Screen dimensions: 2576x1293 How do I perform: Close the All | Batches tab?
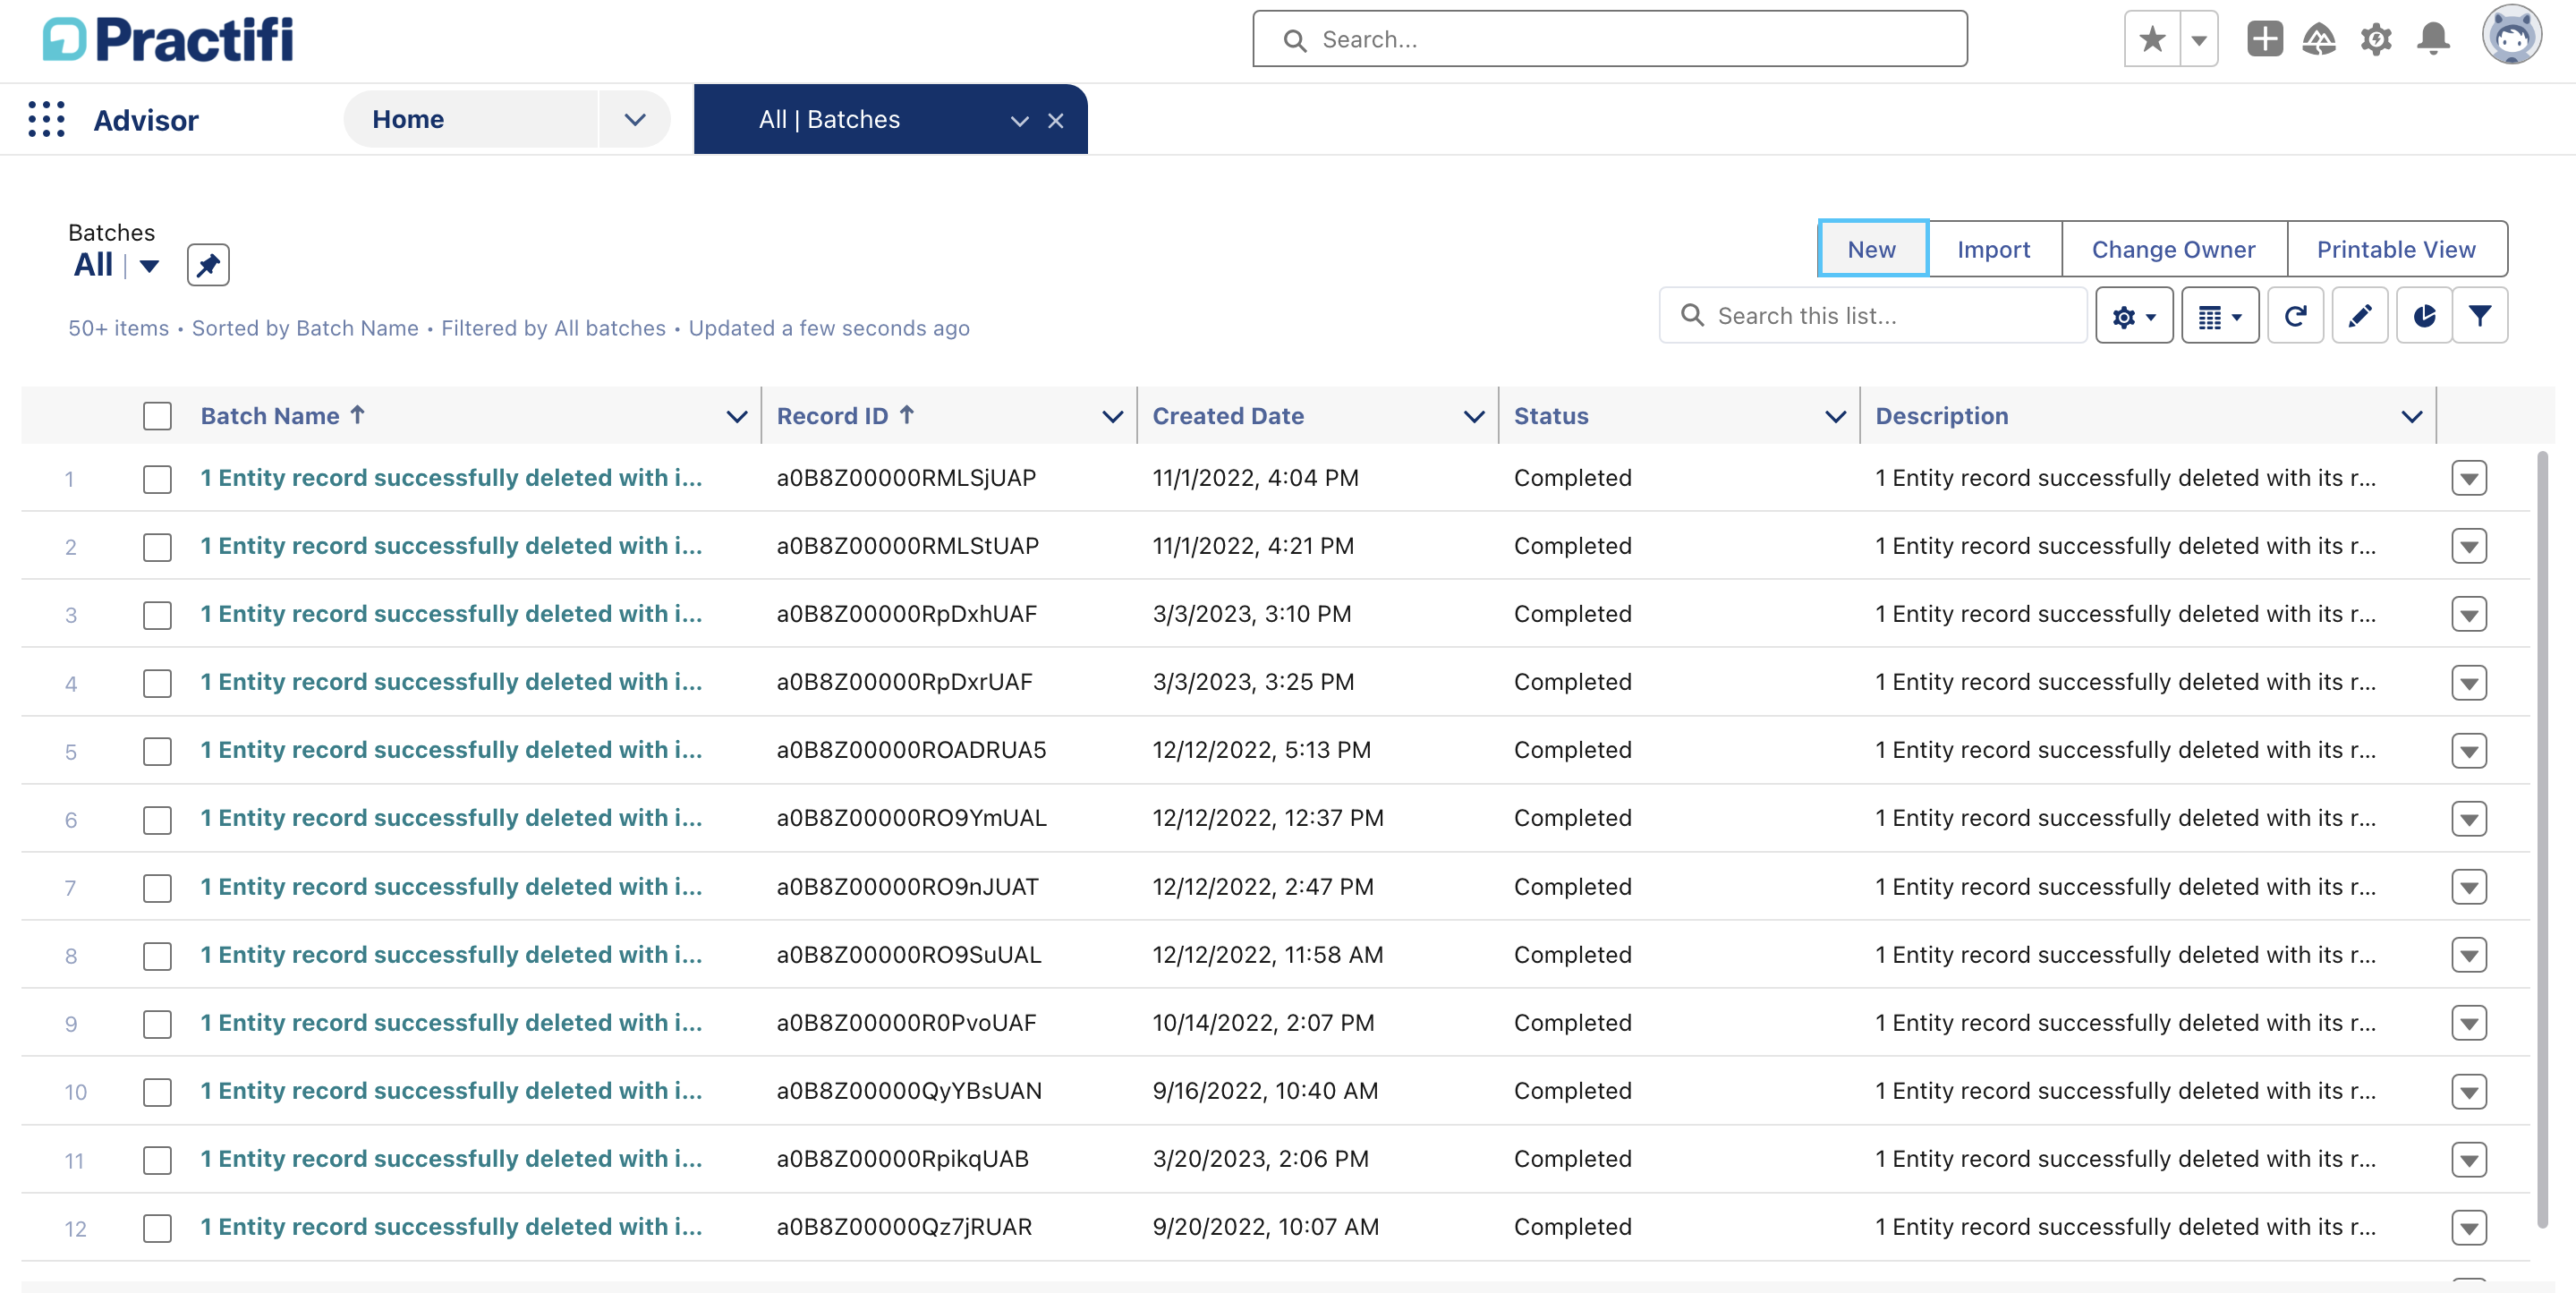pyautogui.click(x=1055, y=120)
